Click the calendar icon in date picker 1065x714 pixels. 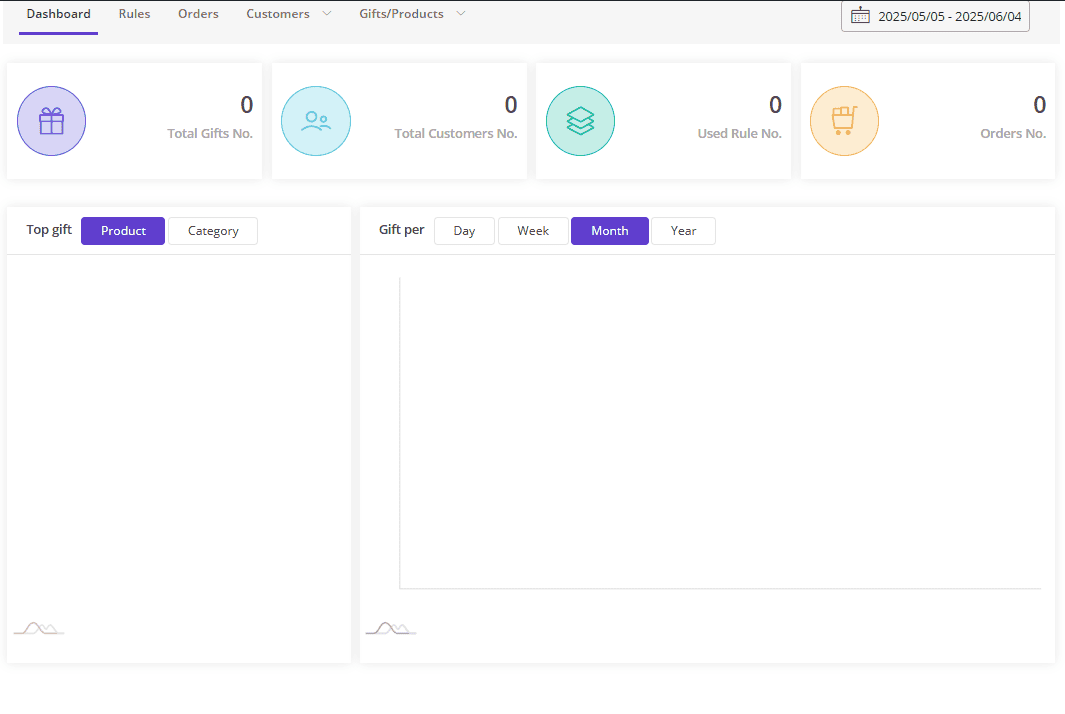860,15
